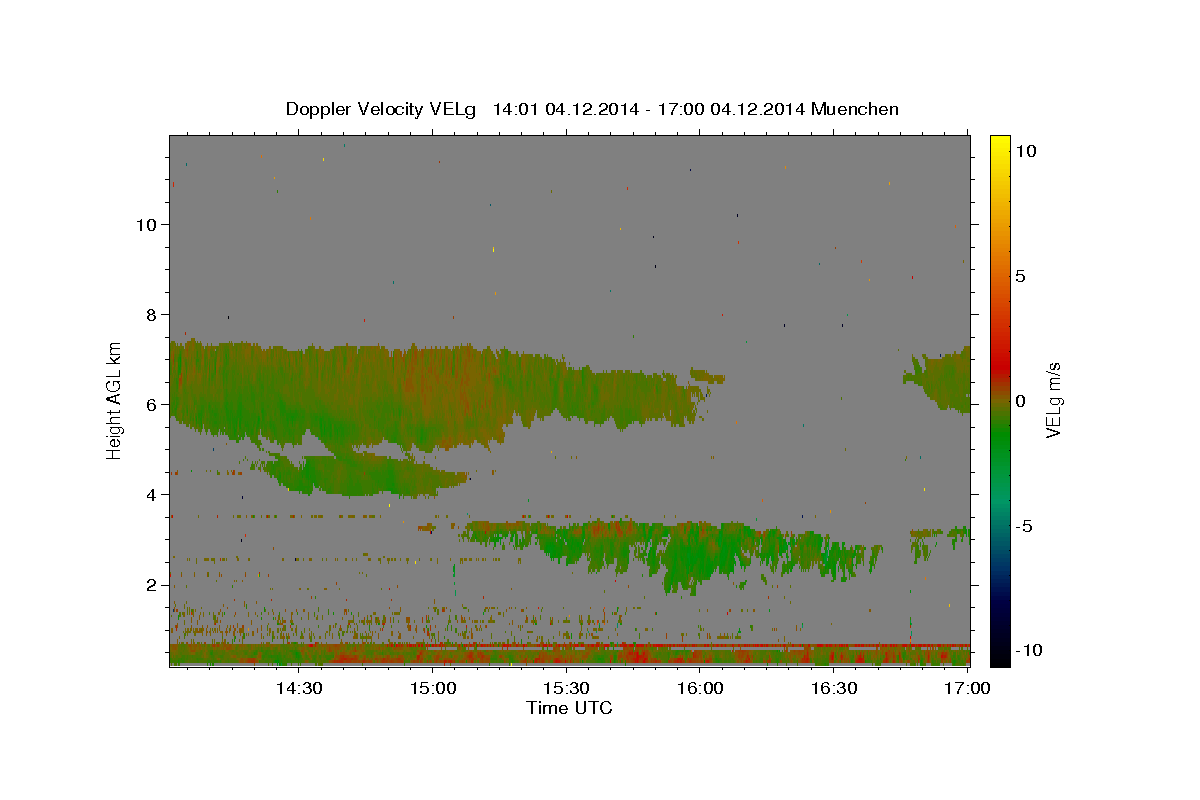Click the 'Height AGL km' axis label
Image resolution: width=1200 pixels, height=800 pixels.
point(114,400)
